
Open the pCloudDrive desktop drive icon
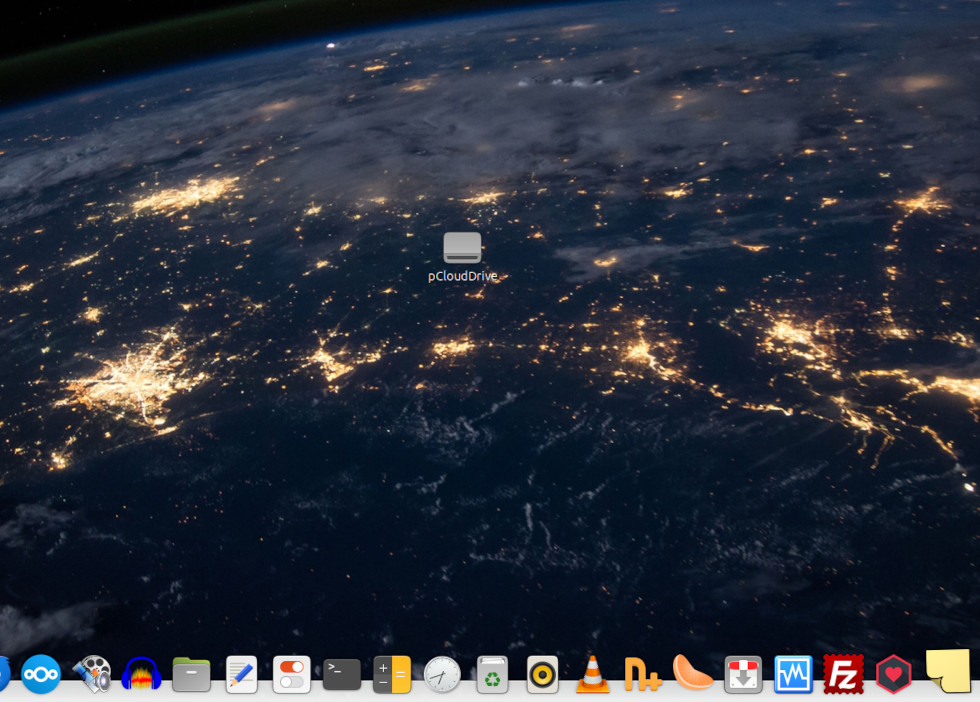point(462,248)
